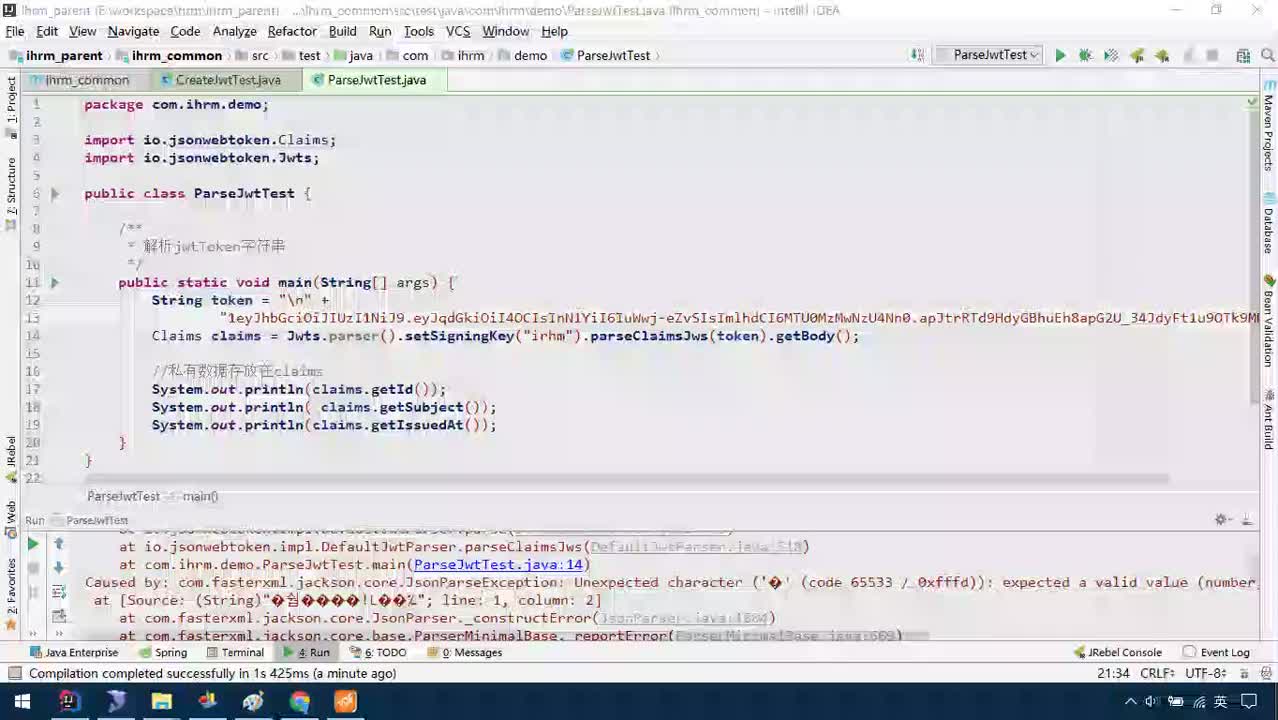Viewport: 1278px width, 720px height.
Task: Run main method from gutter arrow
Action: tap(55, 283)
